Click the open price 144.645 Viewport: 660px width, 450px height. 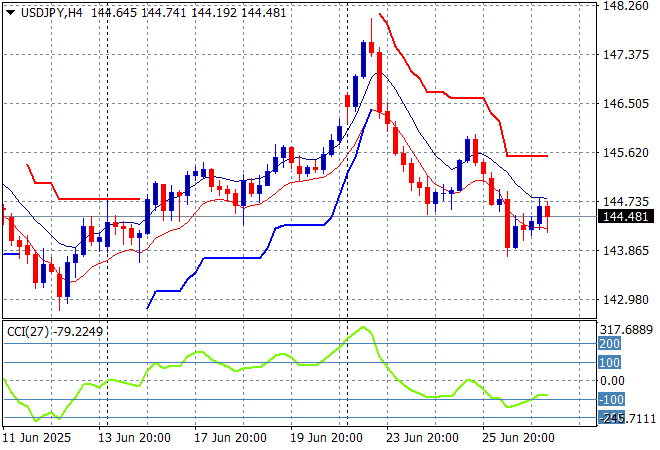click(114, 13)
